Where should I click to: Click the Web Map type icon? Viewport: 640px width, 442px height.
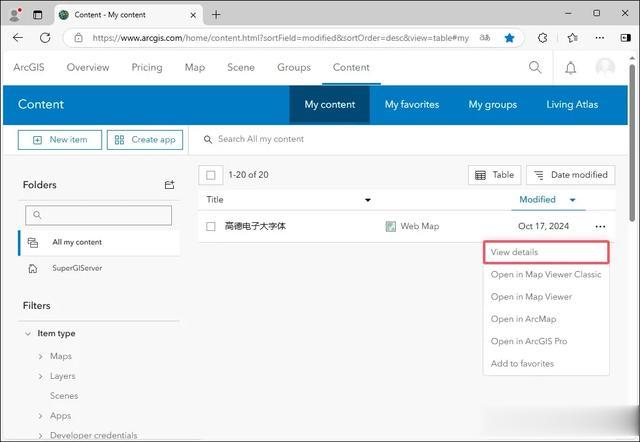pyautogui.click(x=391, y=226)
